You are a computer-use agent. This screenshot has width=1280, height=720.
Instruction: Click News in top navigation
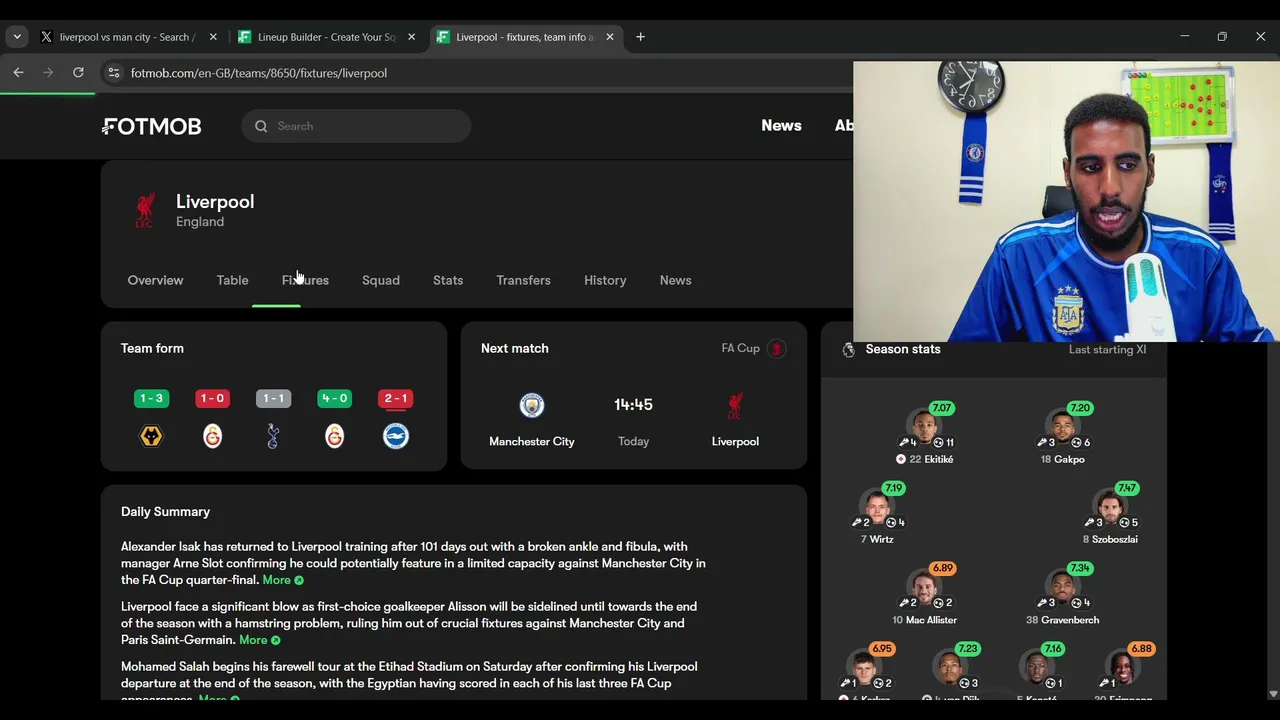[781, 126]
